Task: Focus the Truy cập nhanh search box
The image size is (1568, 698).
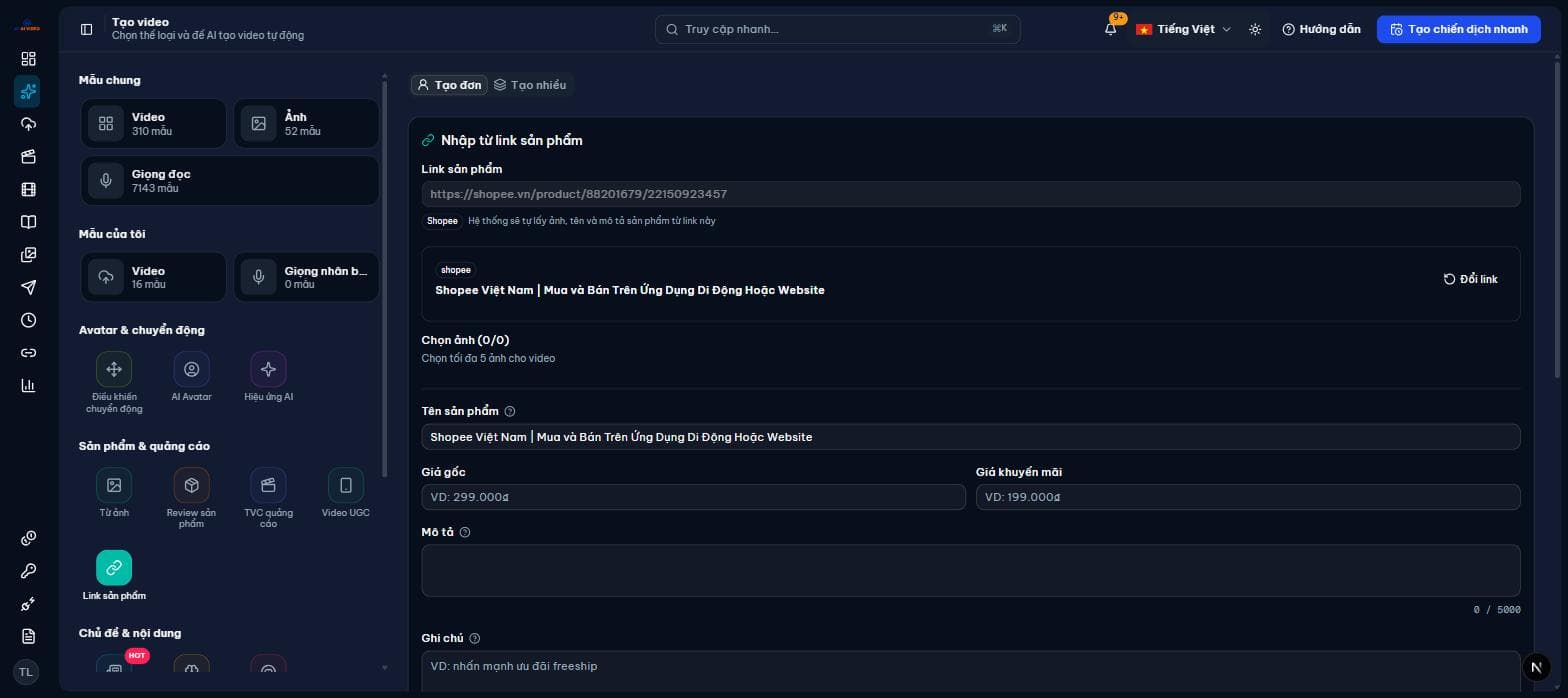Action: tap(838, 29)
